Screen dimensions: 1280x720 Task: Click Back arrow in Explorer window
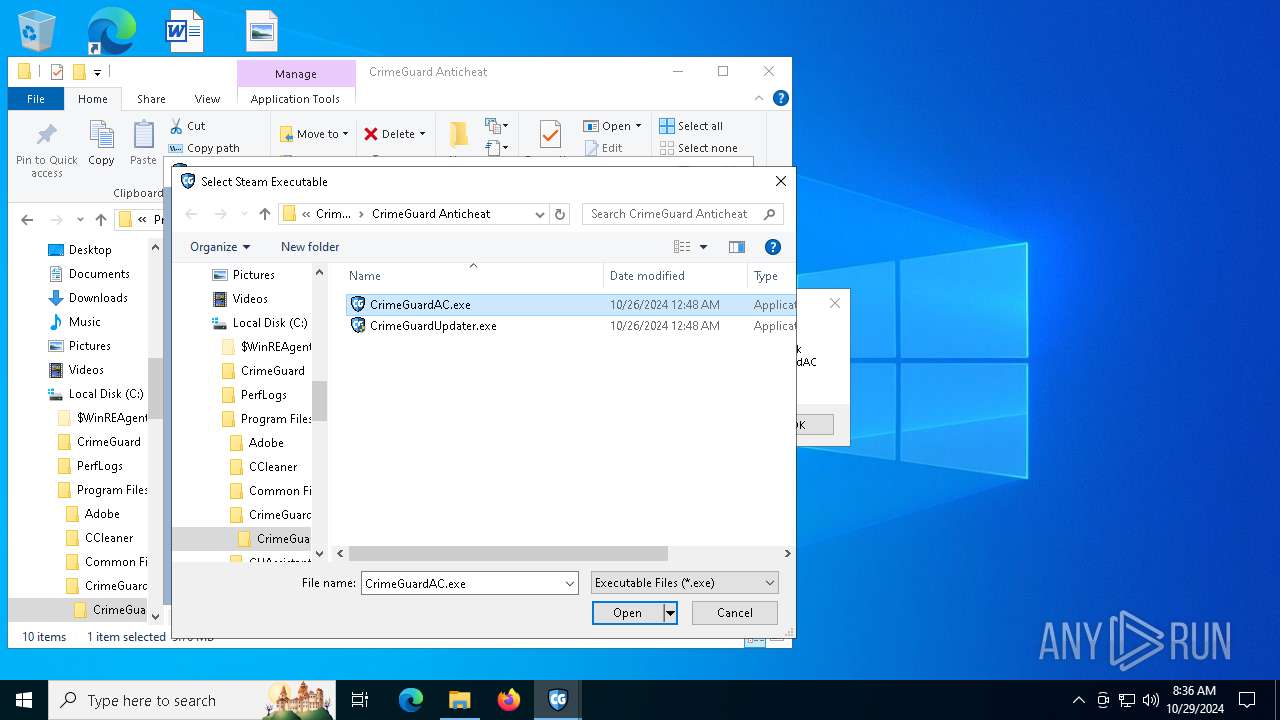pos(27,220)
